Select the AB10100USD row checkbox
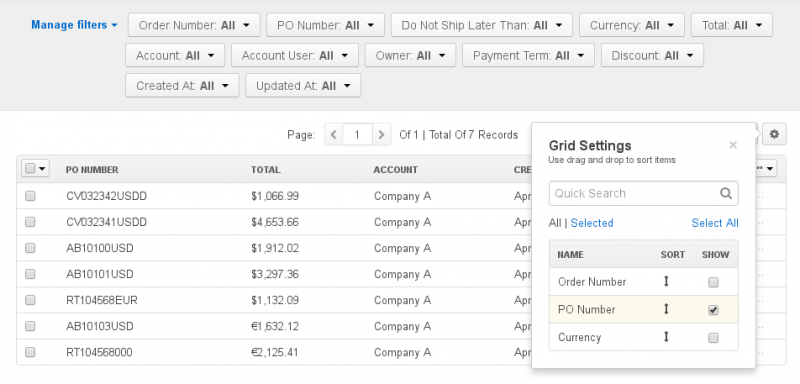The width and height of the screenshot is (800, 384). point(30,248)
